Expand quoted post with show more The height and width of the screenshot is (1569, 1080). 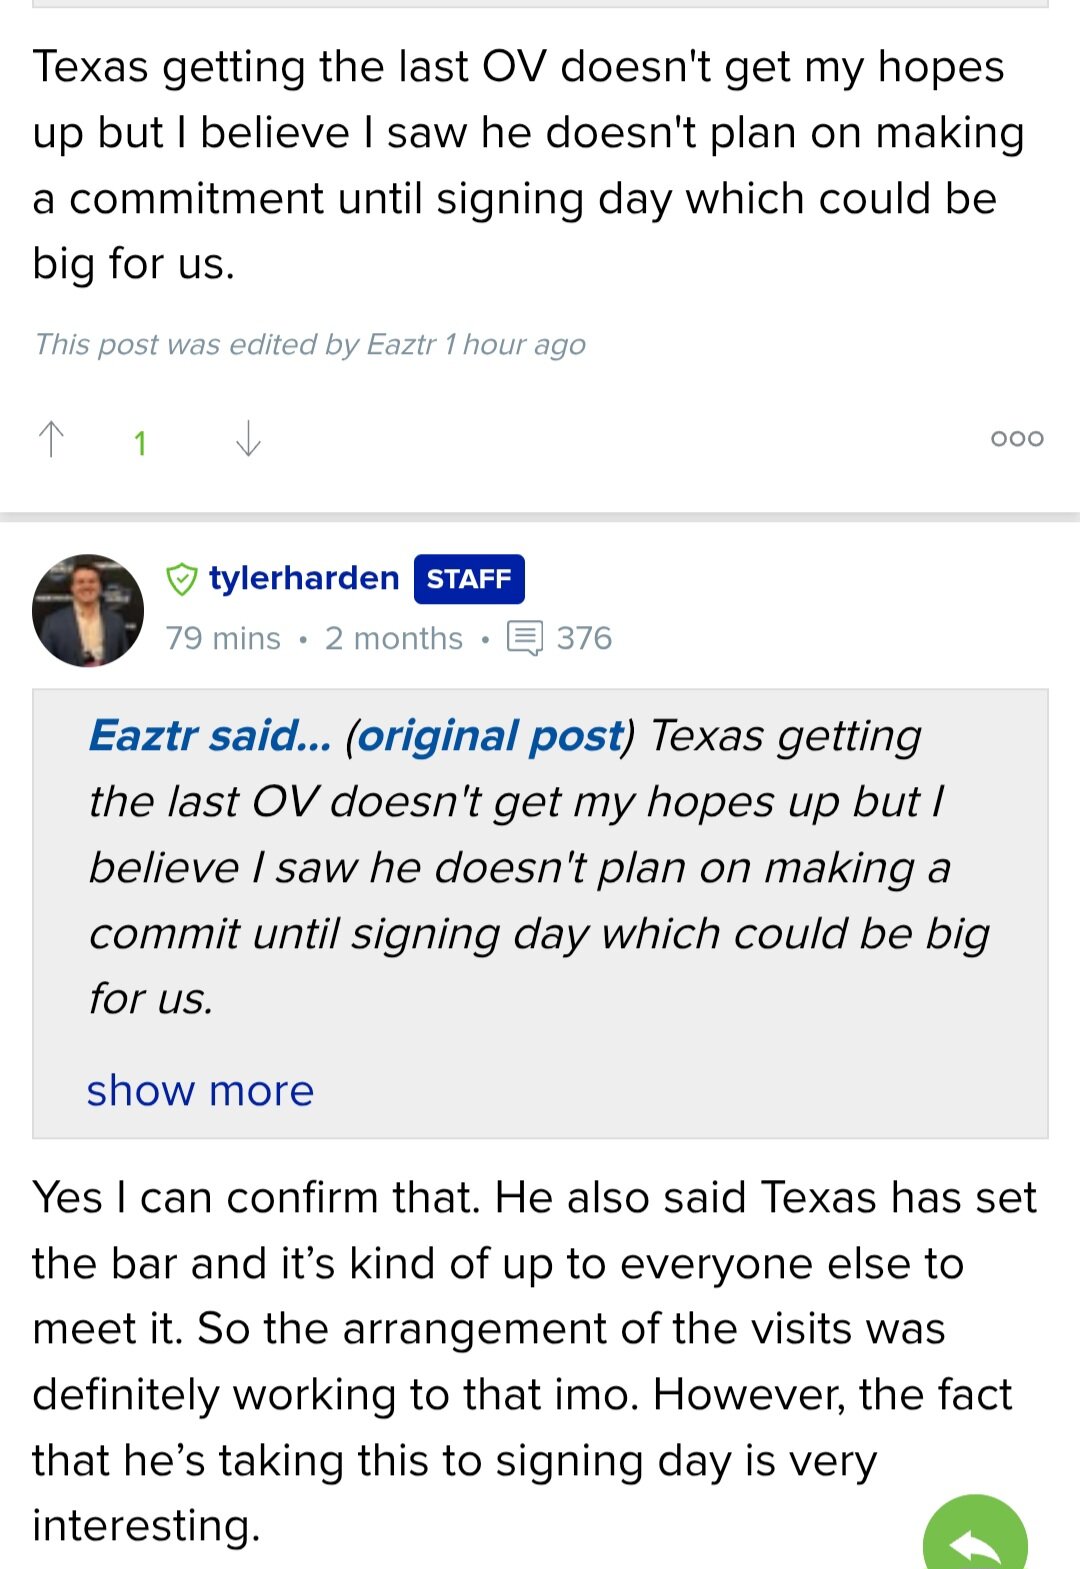(x=200, y=1090)
